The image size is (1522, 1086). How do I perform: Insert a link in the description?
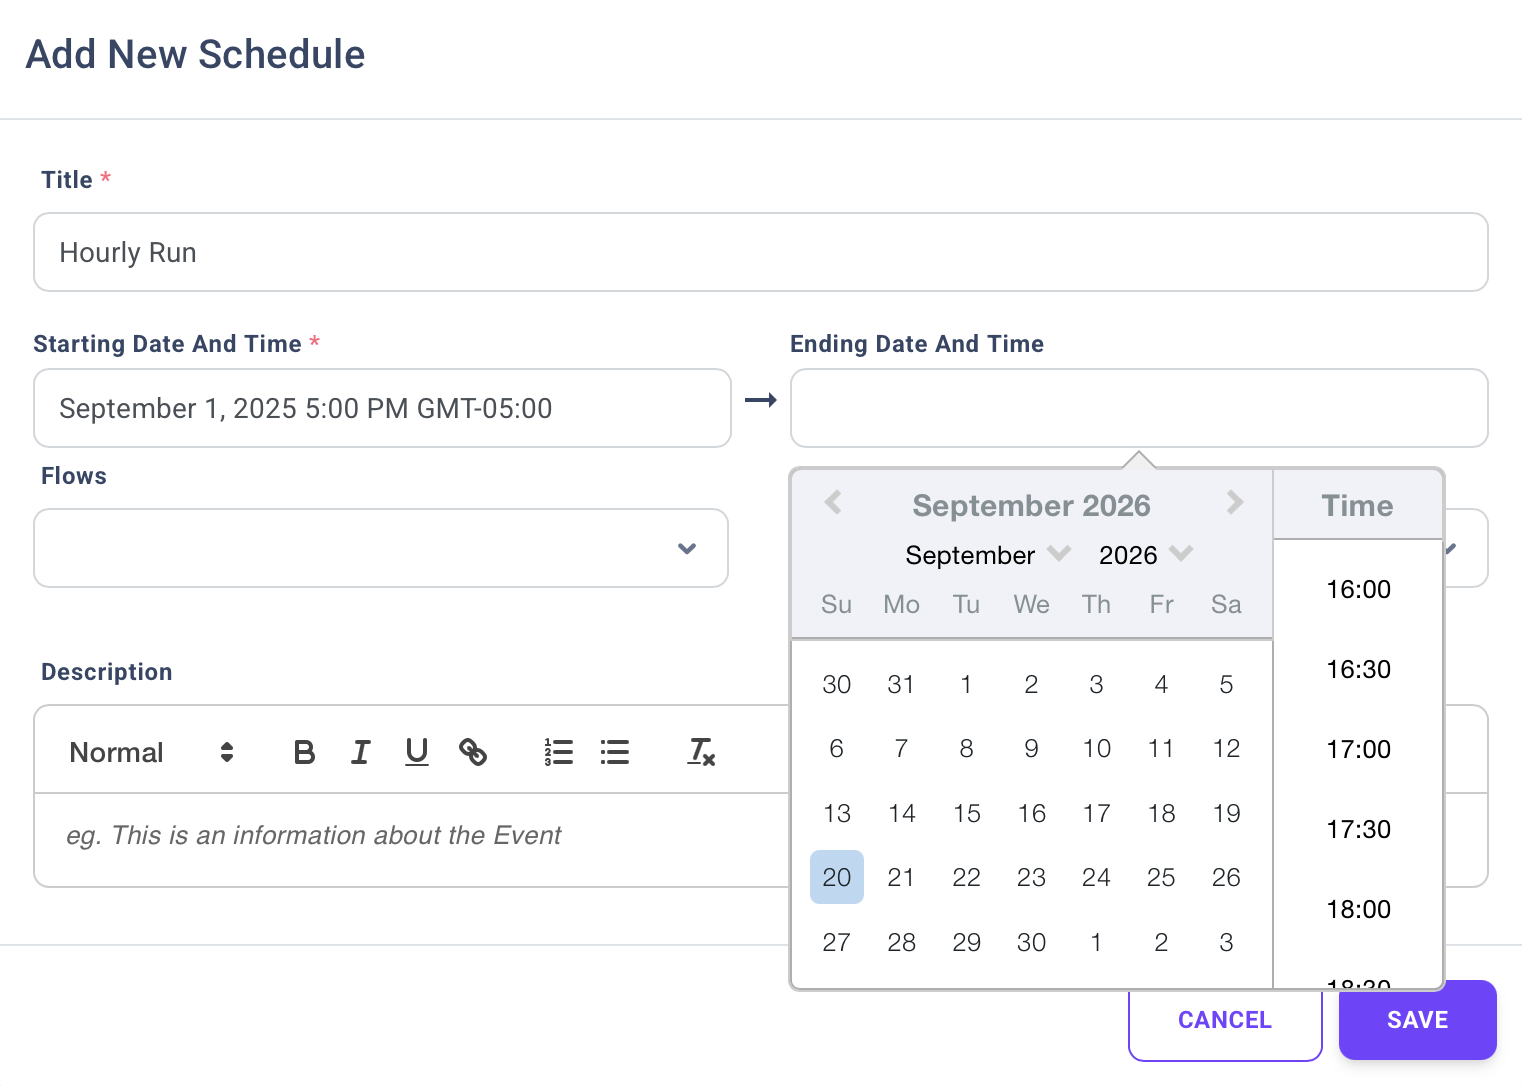[x=473, y=752]
